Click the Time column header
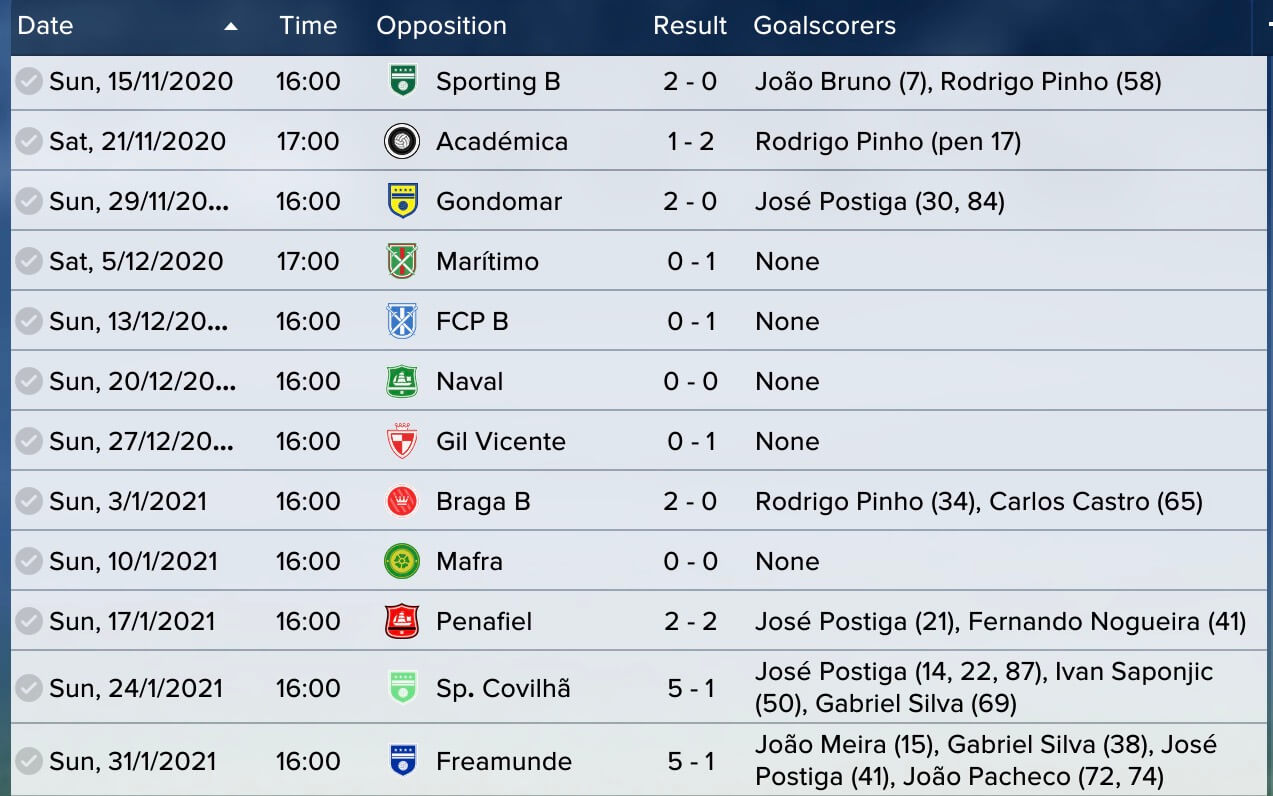Viewport: 1273px width, 796px height. tap(308, 26)
